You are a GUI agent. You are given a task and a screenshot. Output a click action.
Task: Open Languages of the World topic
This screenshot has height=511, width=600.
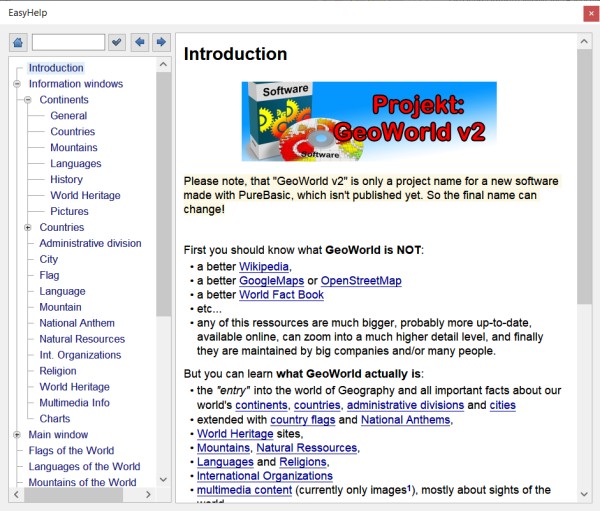click(84, 467)
